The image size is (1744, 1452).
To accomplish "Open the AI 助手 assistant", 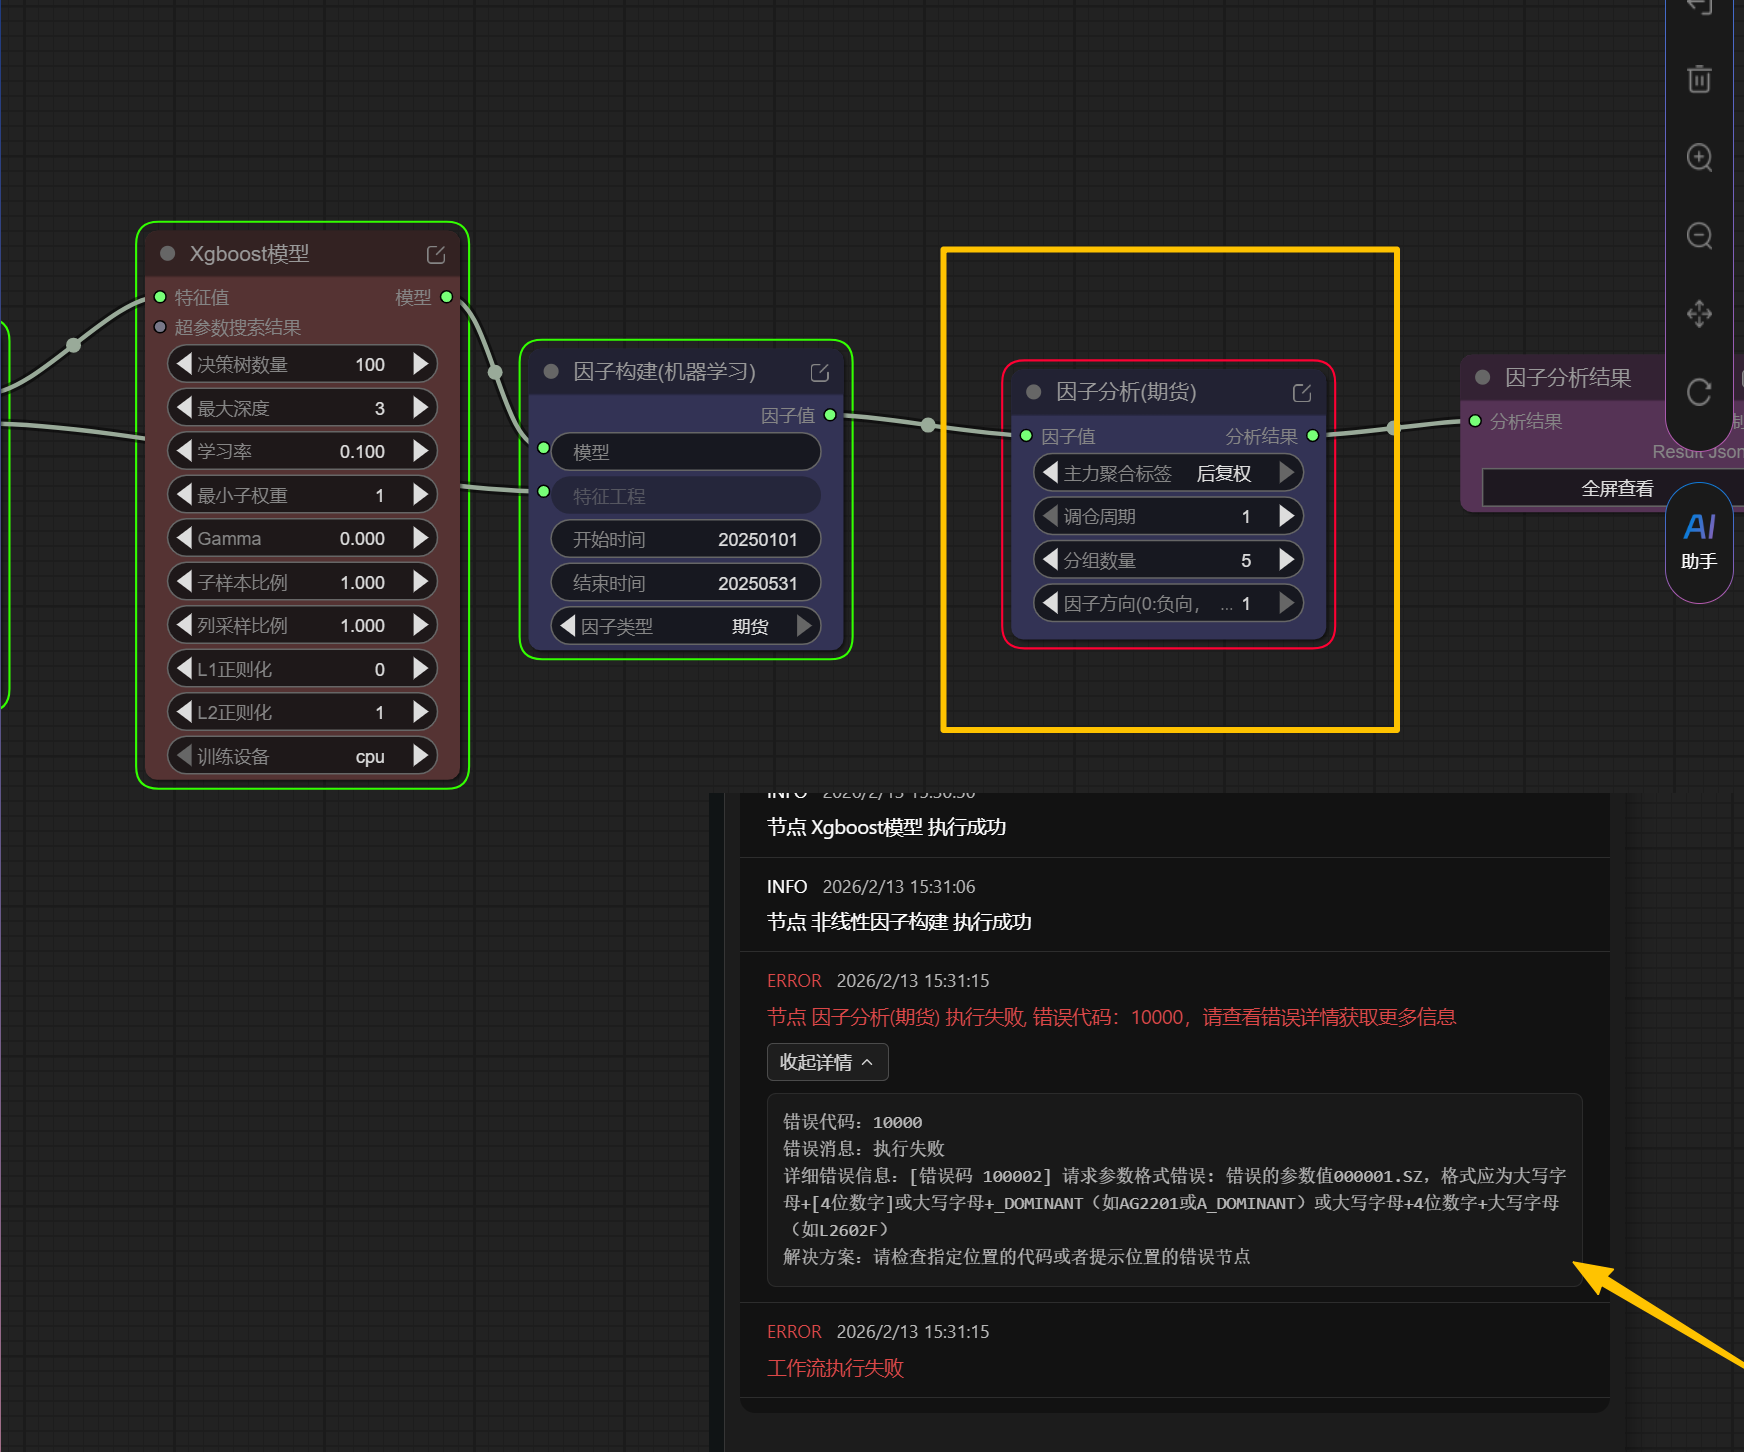I will coord(1699,542).
